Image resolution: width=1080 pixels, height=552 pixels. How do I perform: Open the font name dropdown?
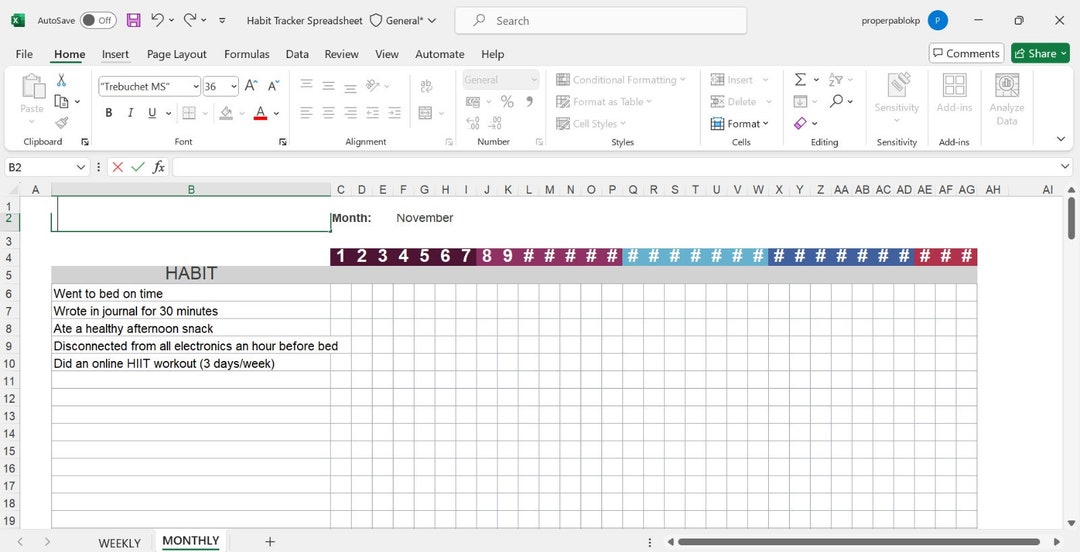click(196, 87)
